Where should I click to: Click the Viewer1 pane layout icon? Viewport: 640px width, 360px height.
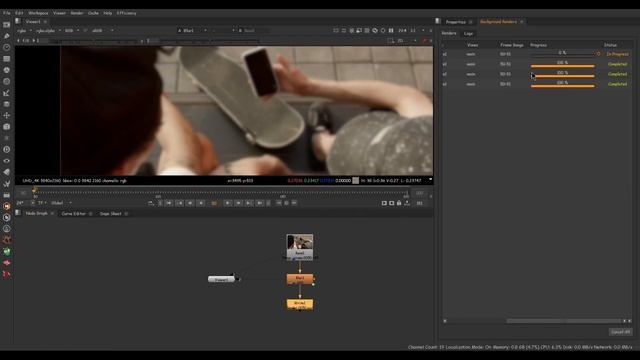pyautogui.click(x=18, y=21)
